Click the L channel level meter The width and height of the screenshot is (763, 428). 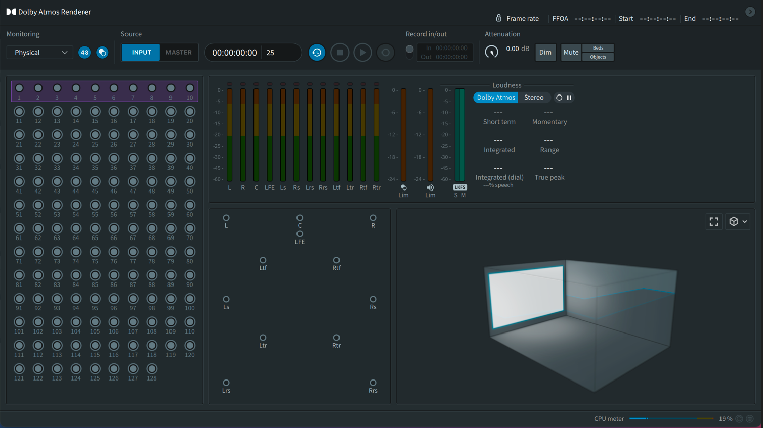[229, 135]
